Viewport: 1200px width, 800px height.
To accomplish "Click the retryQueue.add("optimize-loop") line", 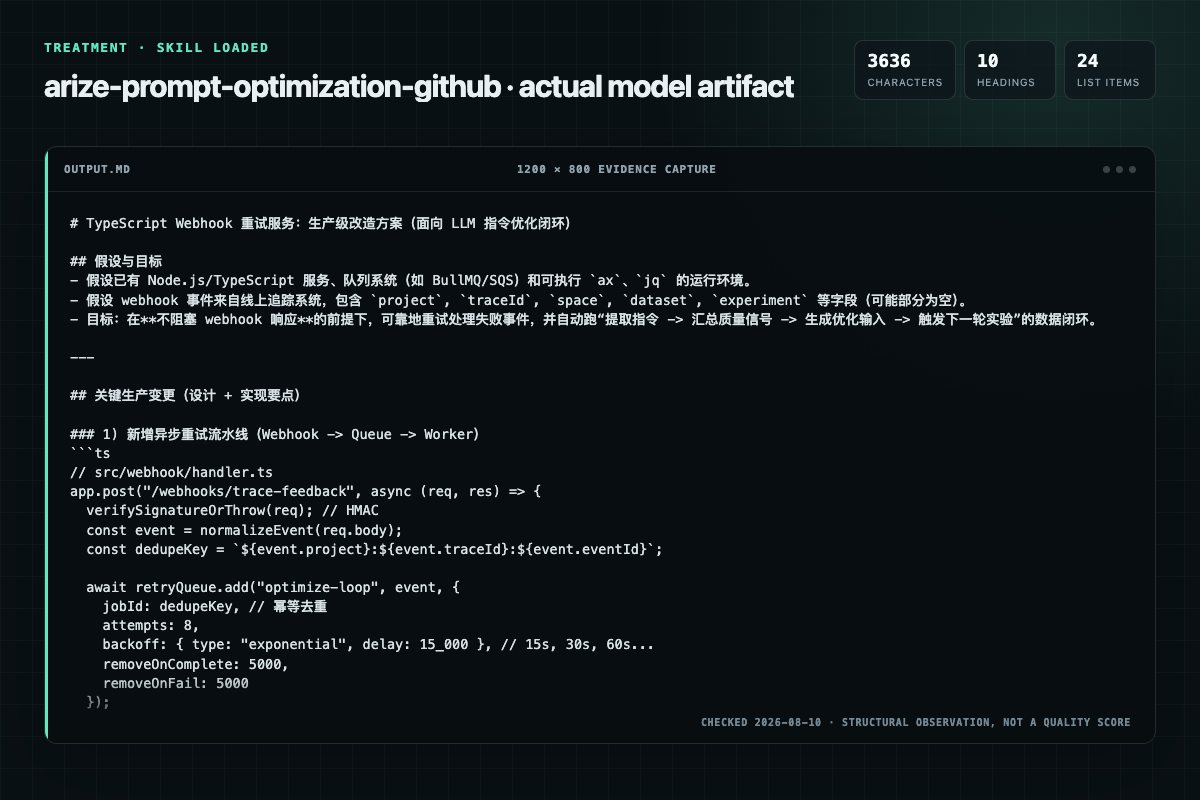I will point(273,588).
